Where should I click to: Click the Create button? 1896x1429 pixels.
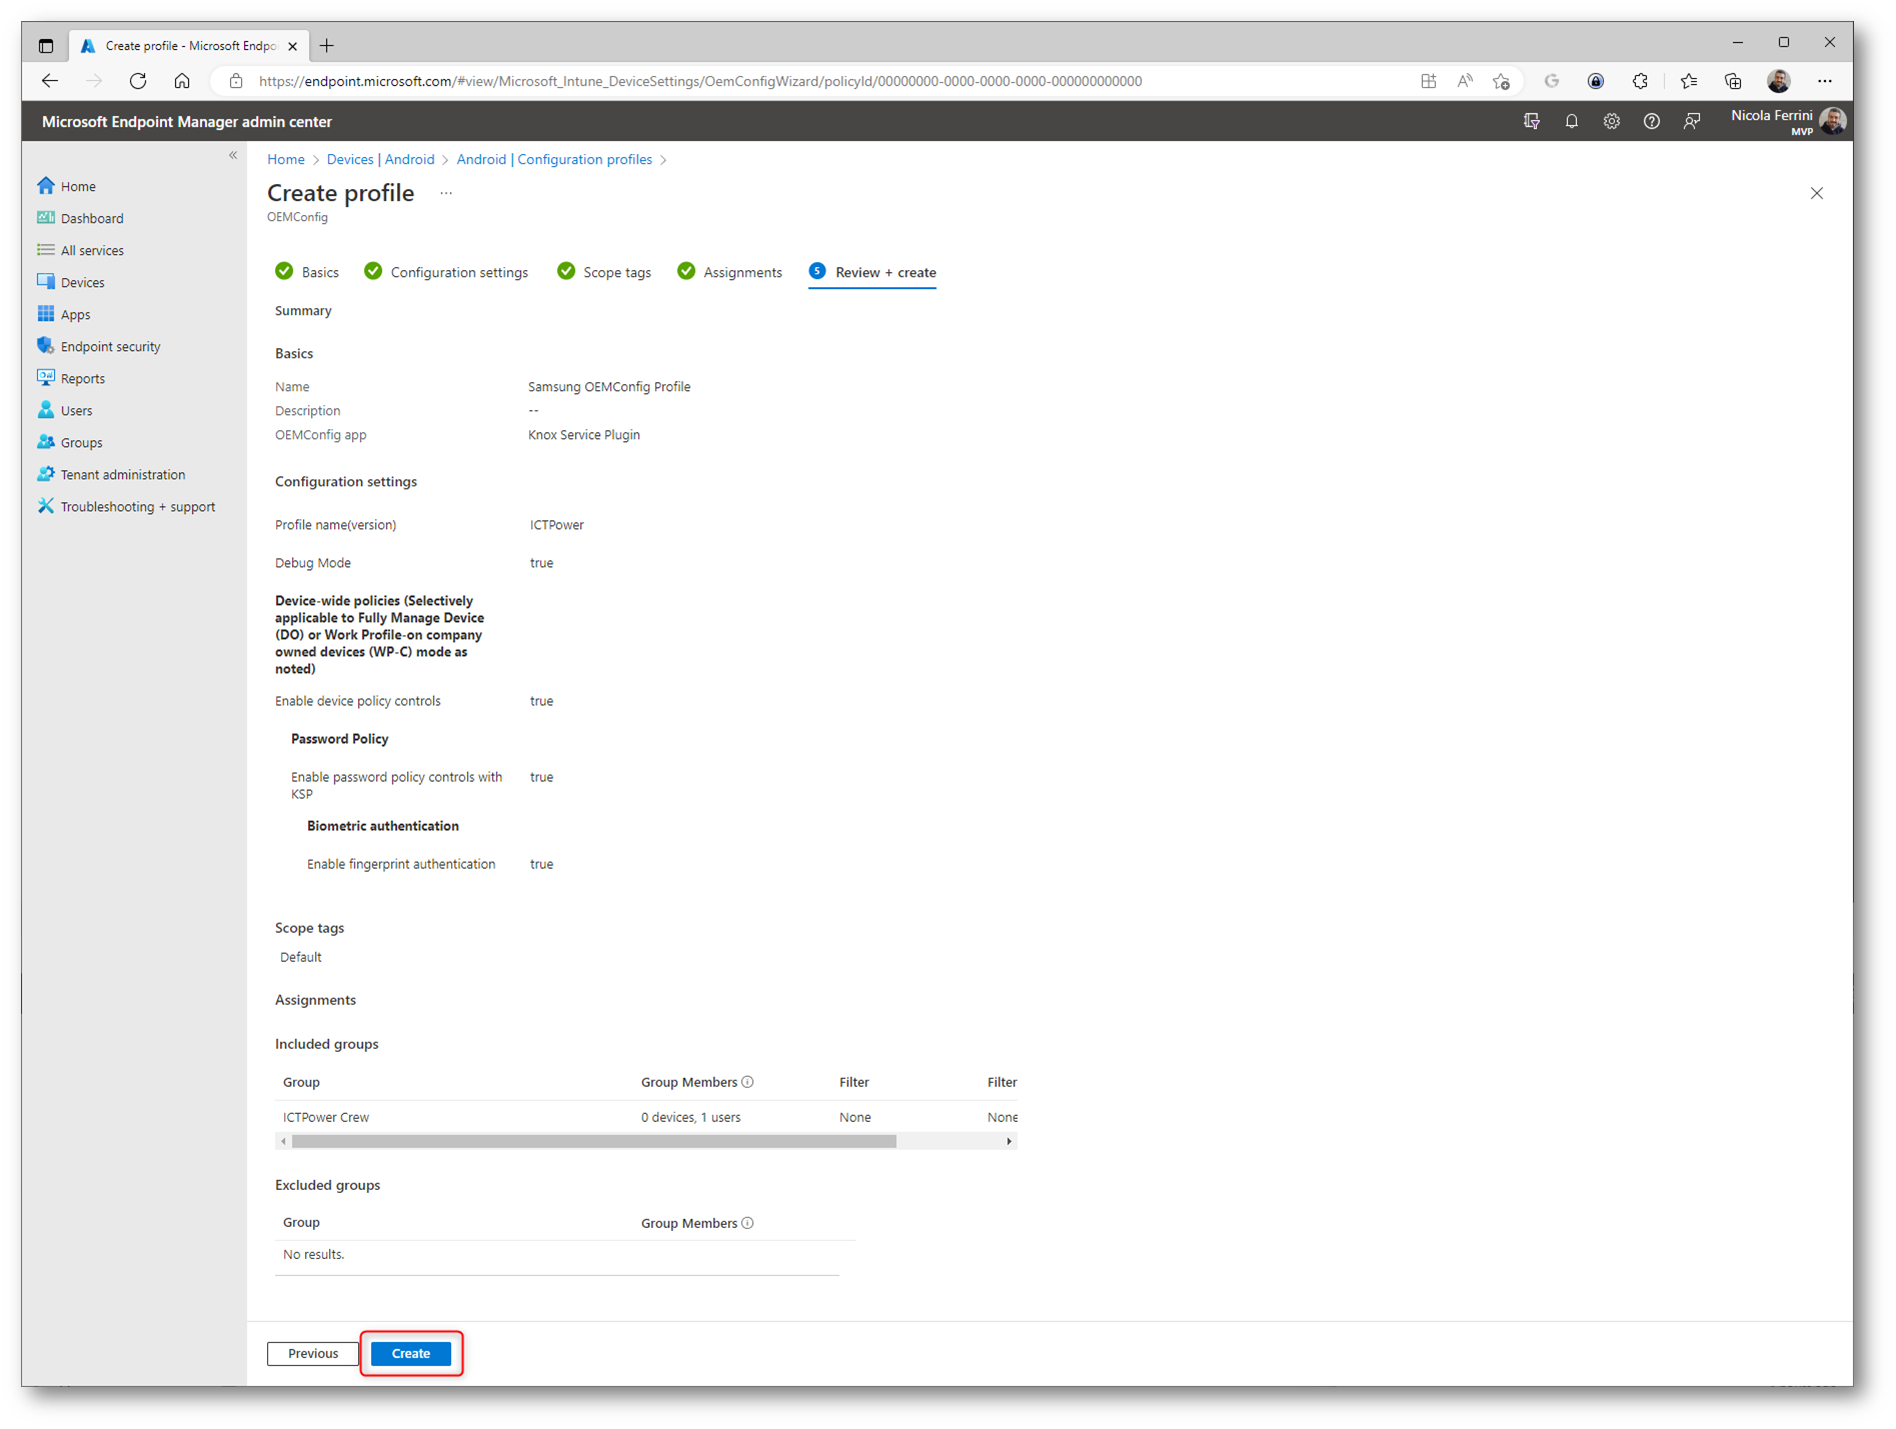(411, 1353)
